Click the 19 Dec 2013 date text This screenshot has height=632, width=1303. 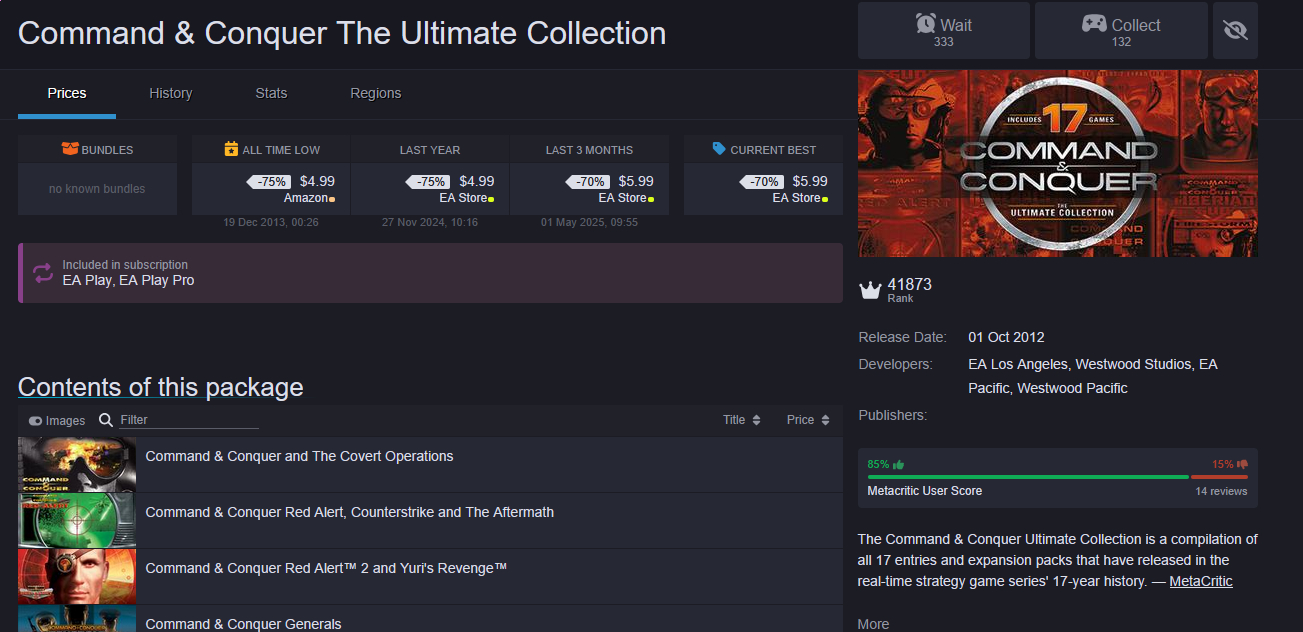(x=271, y=222)
